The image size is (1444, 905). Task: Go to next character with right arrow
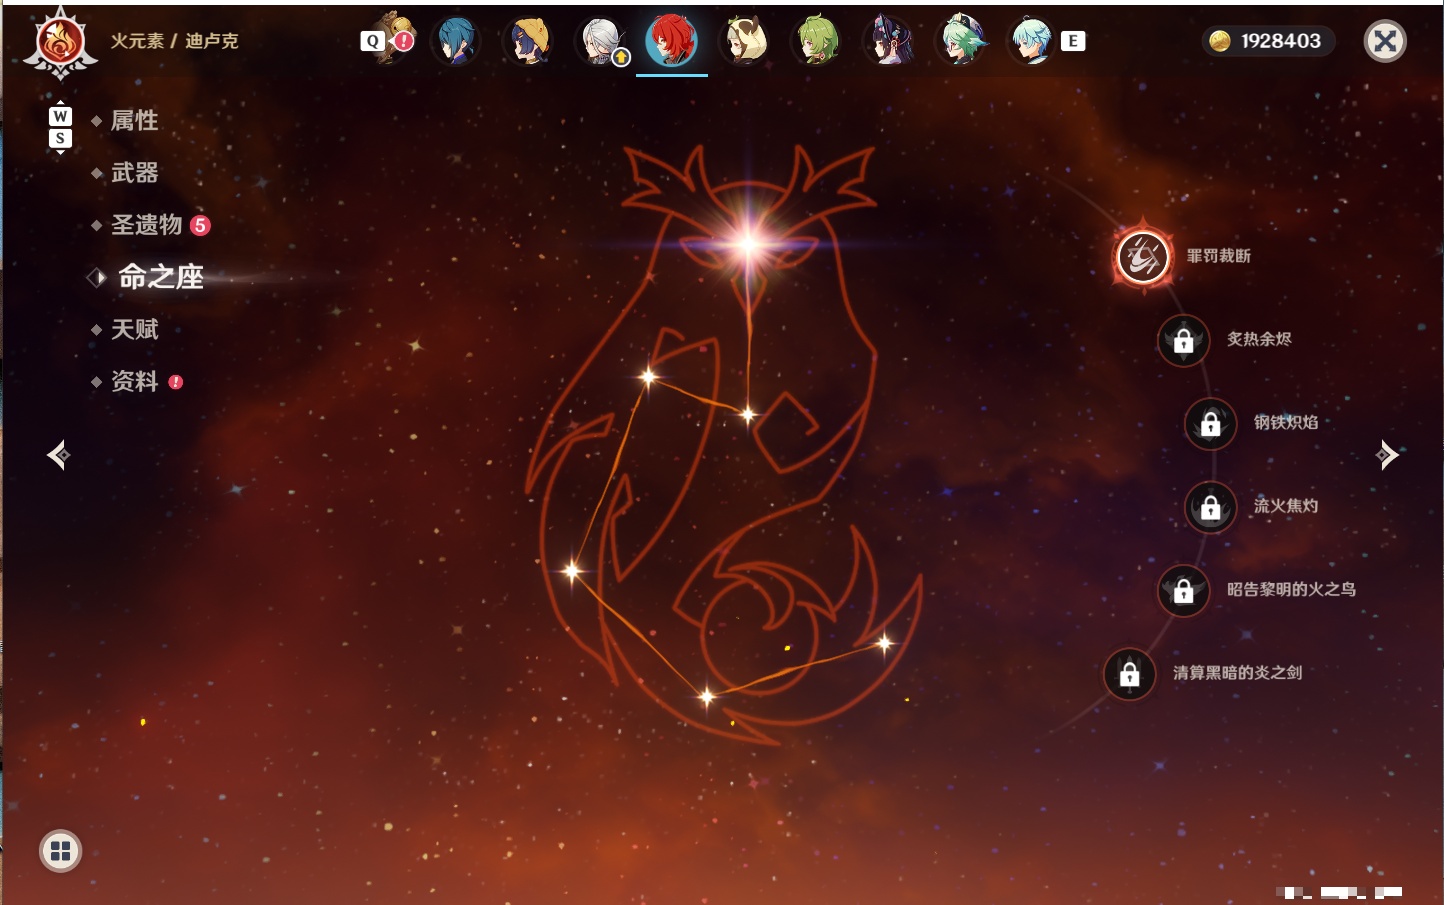coord(1387,455)
